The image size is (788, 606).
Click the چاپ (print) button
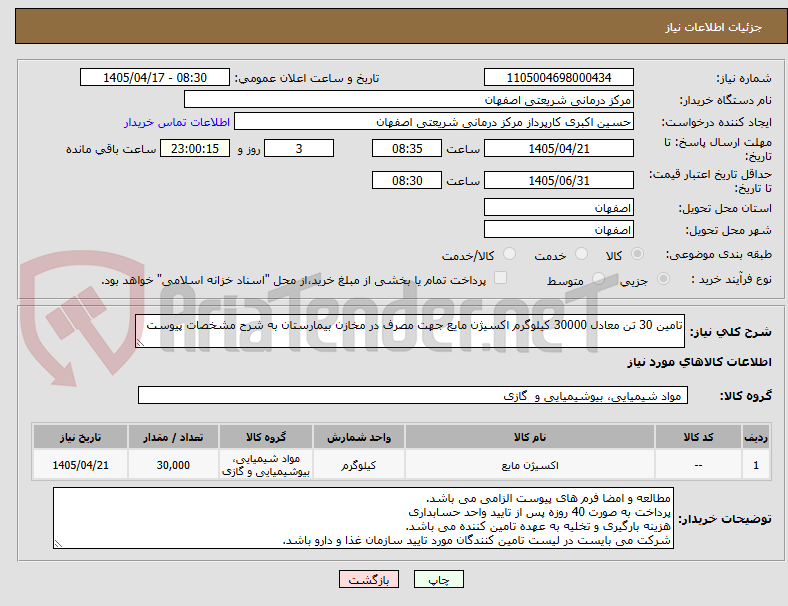(x=438, y=579)
